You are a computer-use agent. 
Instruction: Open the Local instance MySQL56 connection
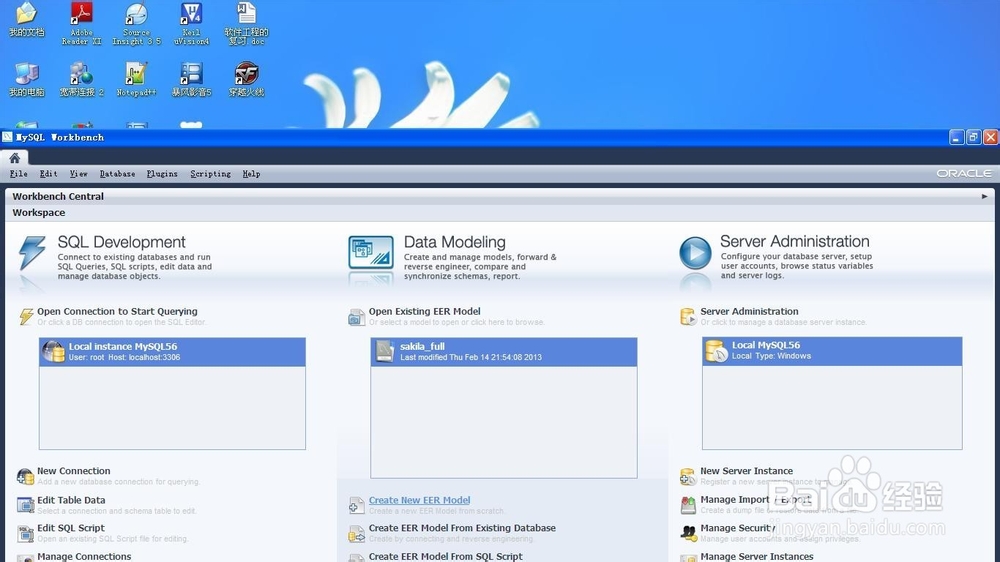coord(172,351)
